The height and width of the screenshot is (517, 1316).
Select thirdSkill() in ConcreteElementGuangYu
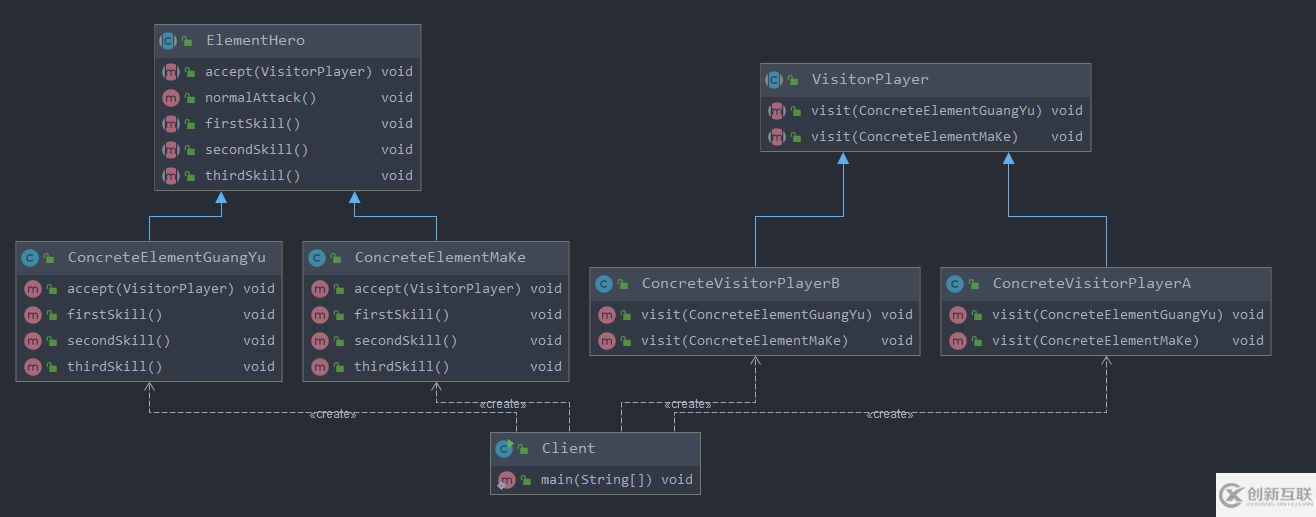tap(115, 367)
